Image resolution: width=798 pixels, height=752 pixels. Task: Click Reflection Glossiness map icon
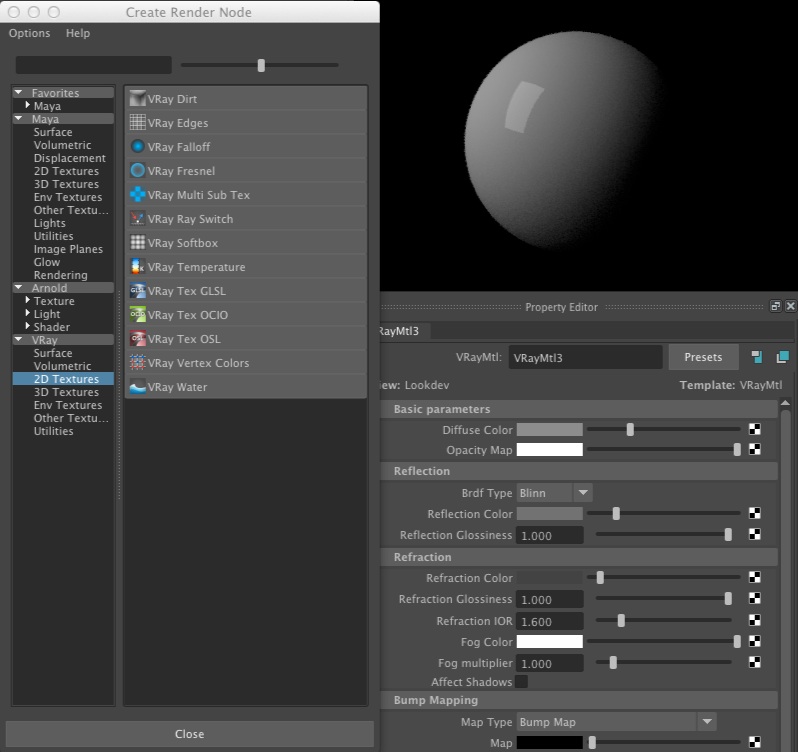pos(755,534)
